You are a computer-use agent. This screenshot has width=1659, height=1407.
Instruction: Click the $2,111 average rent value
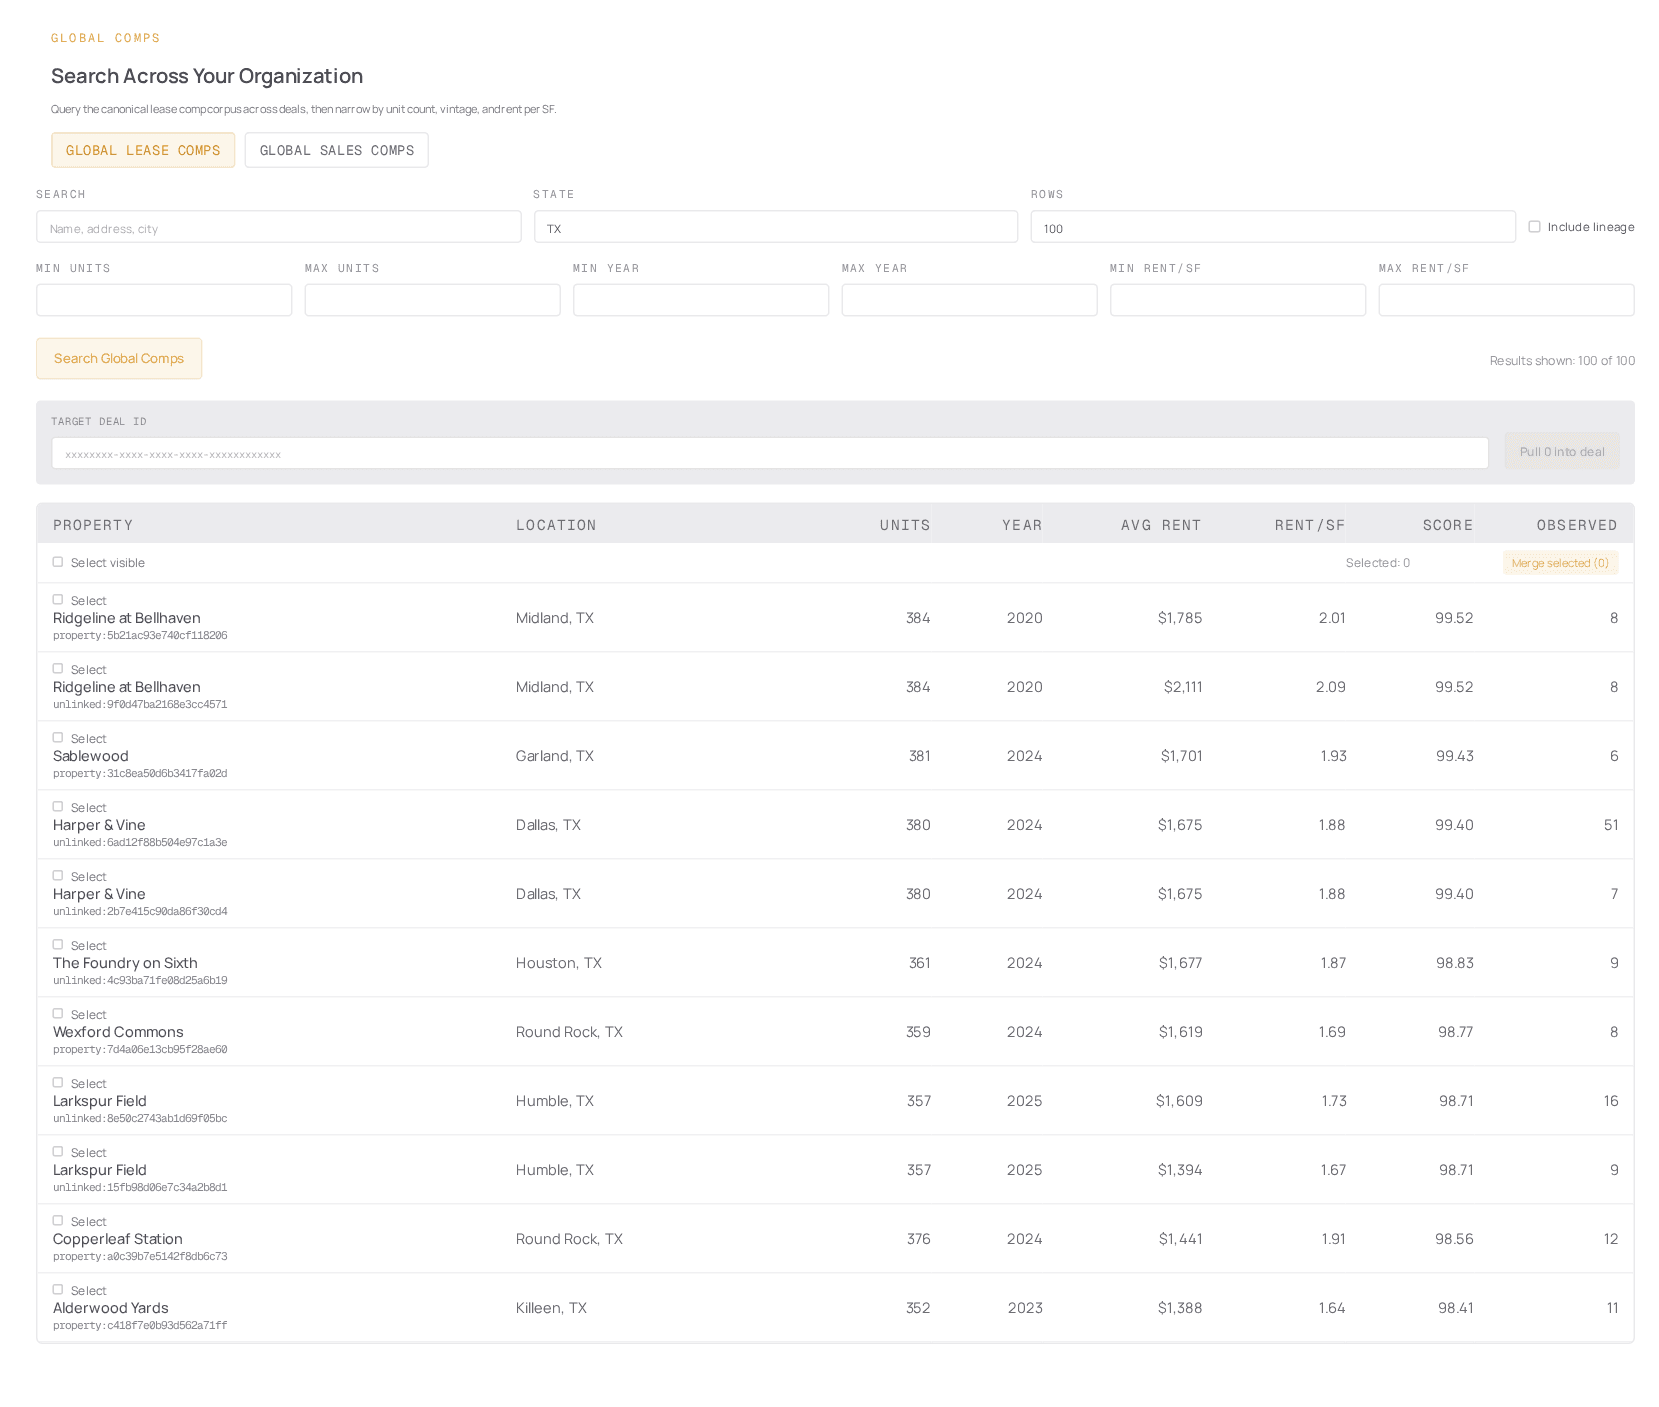[x=1183, y=687]
